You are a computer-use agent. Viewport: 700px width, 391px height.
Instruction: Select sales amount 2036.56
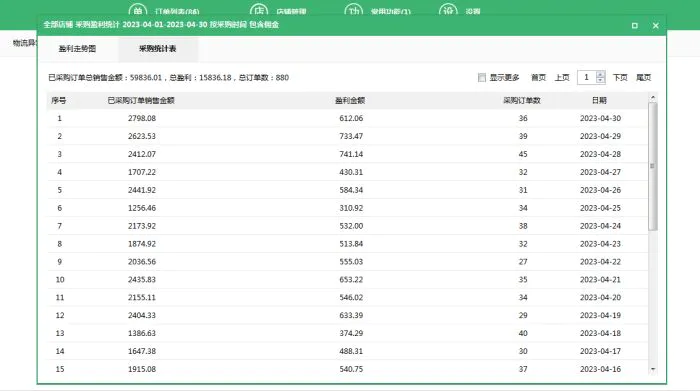click(x=142, y=262)
